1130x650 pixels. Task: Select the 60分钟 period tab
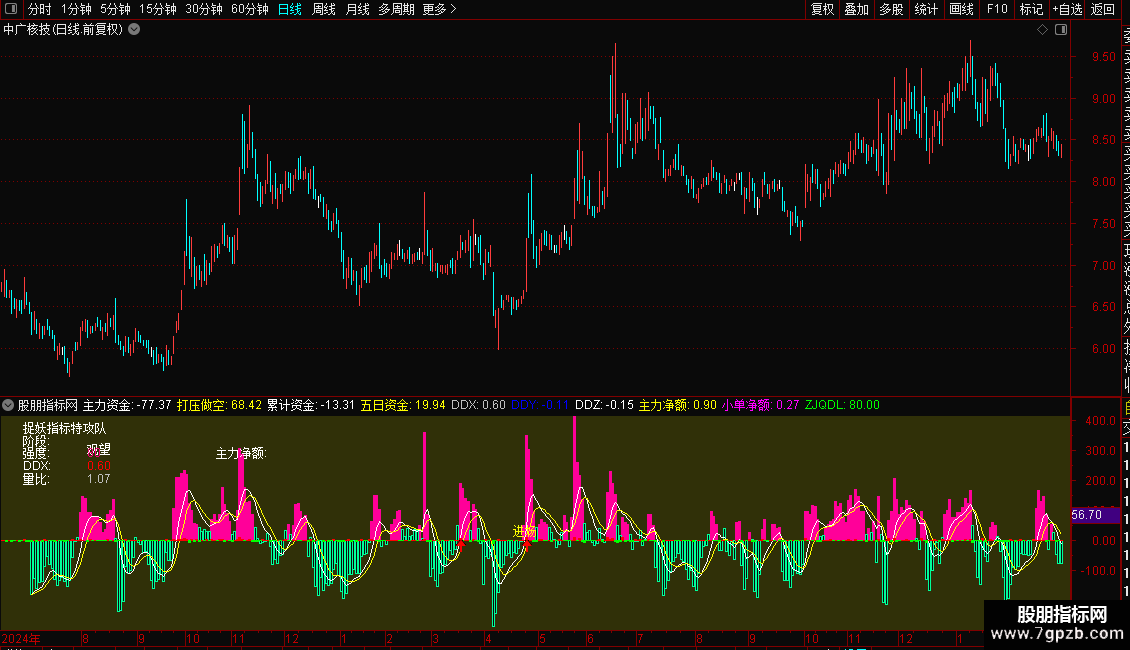(249, 10)
